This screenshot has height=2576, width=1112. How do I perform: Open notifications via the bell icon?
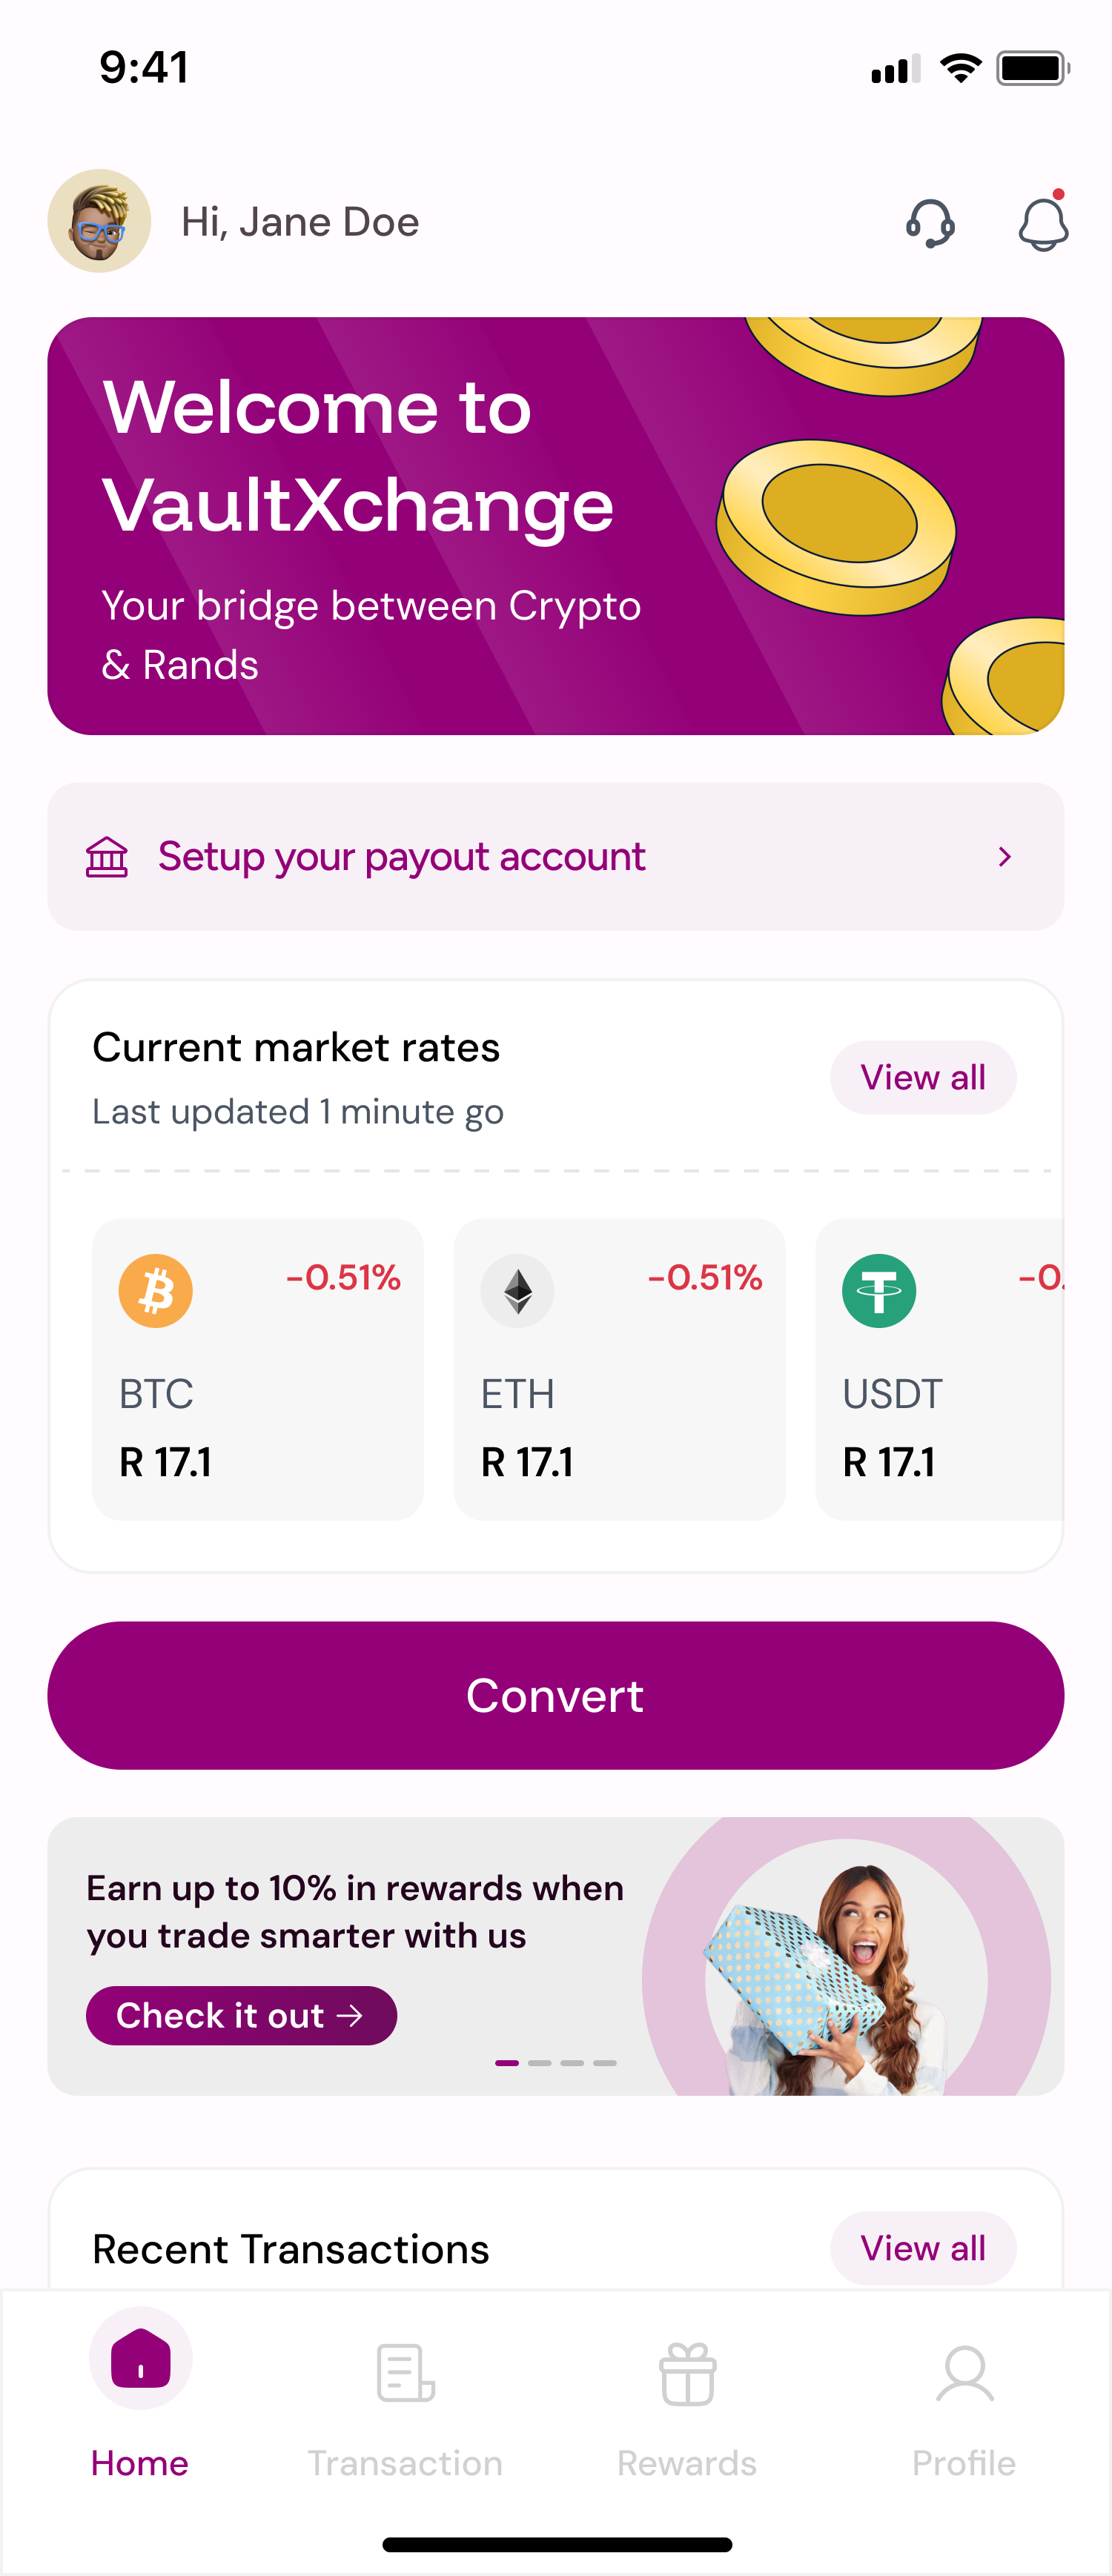(1043, 223)
